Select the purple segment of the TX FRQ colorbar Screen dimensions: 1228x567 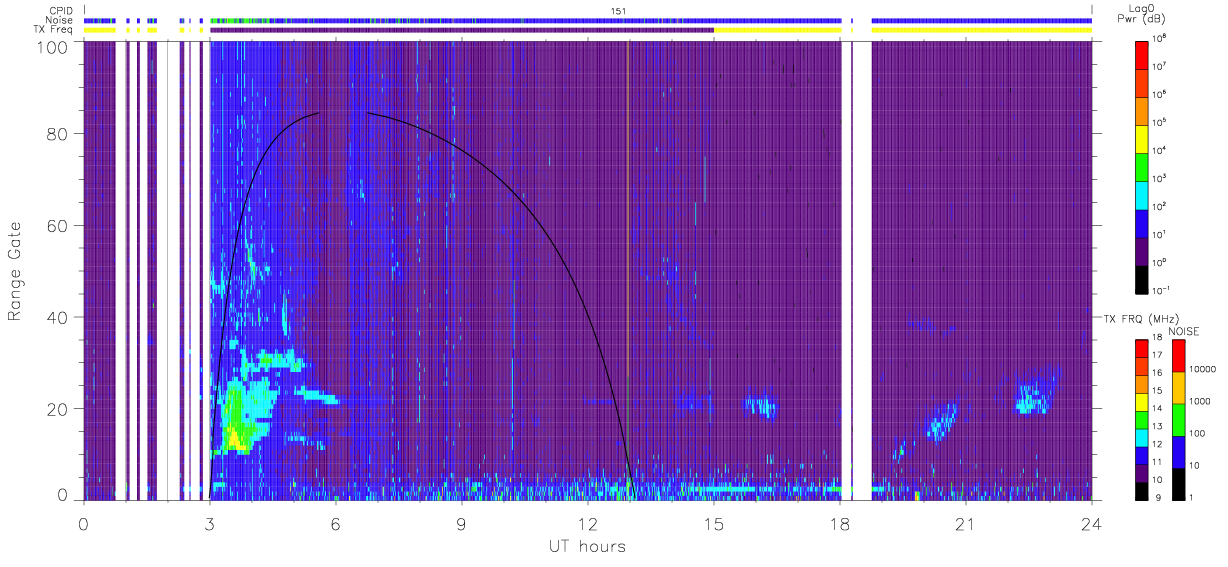[1141, 471]
